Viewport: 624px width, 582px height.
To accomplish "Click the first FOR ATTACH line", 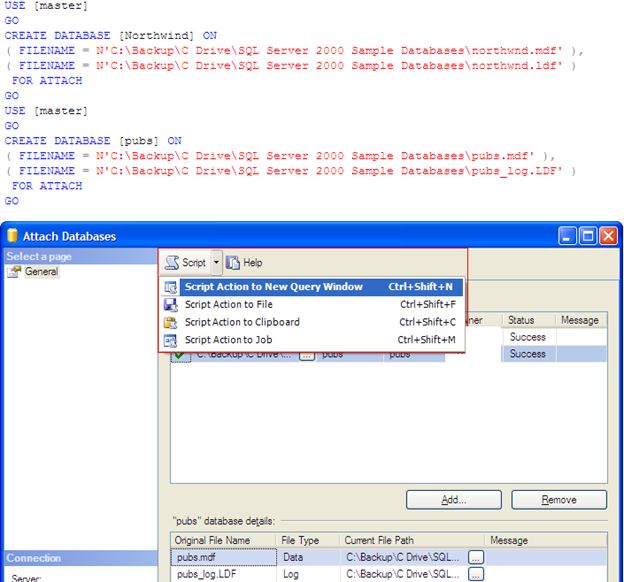I will [x=47, y=81].
